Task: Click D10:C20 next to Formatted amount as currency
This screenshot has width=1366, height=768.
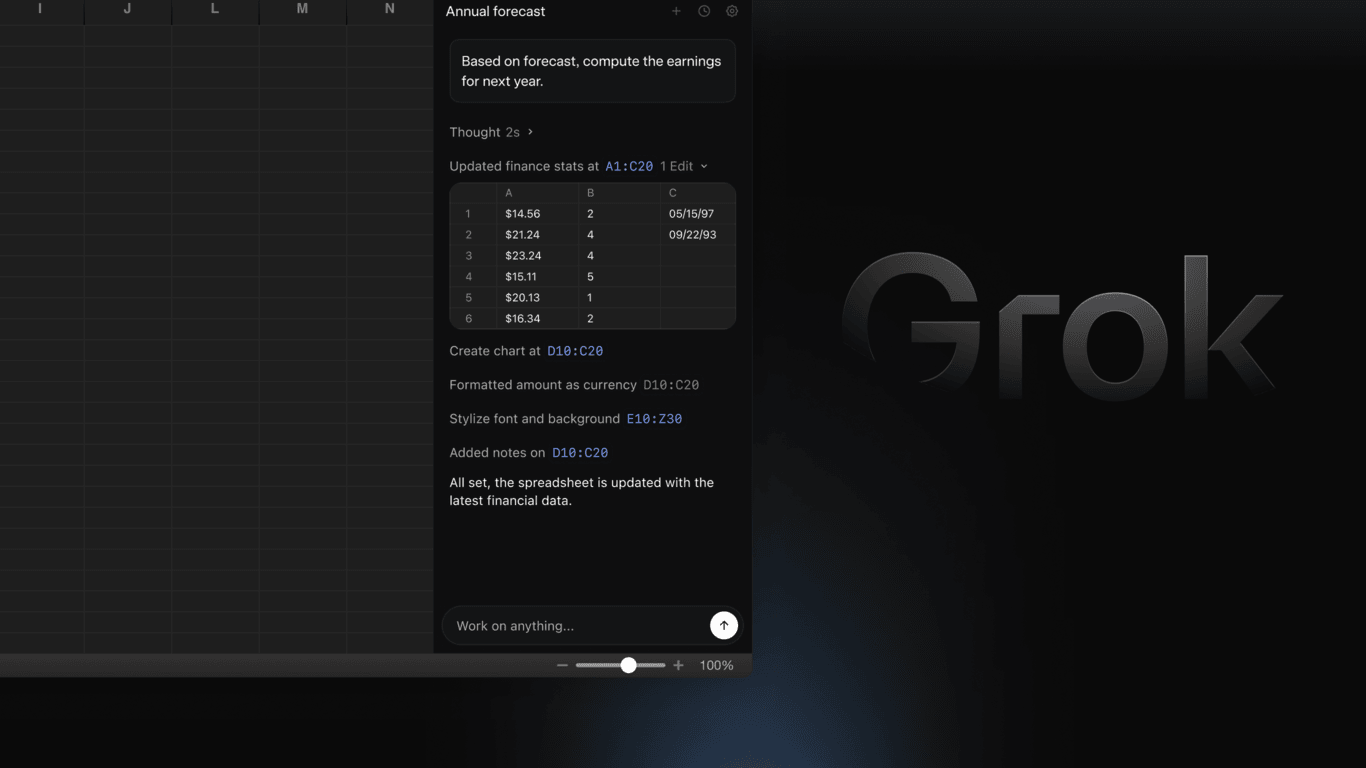Action: [x=671, y=385]
